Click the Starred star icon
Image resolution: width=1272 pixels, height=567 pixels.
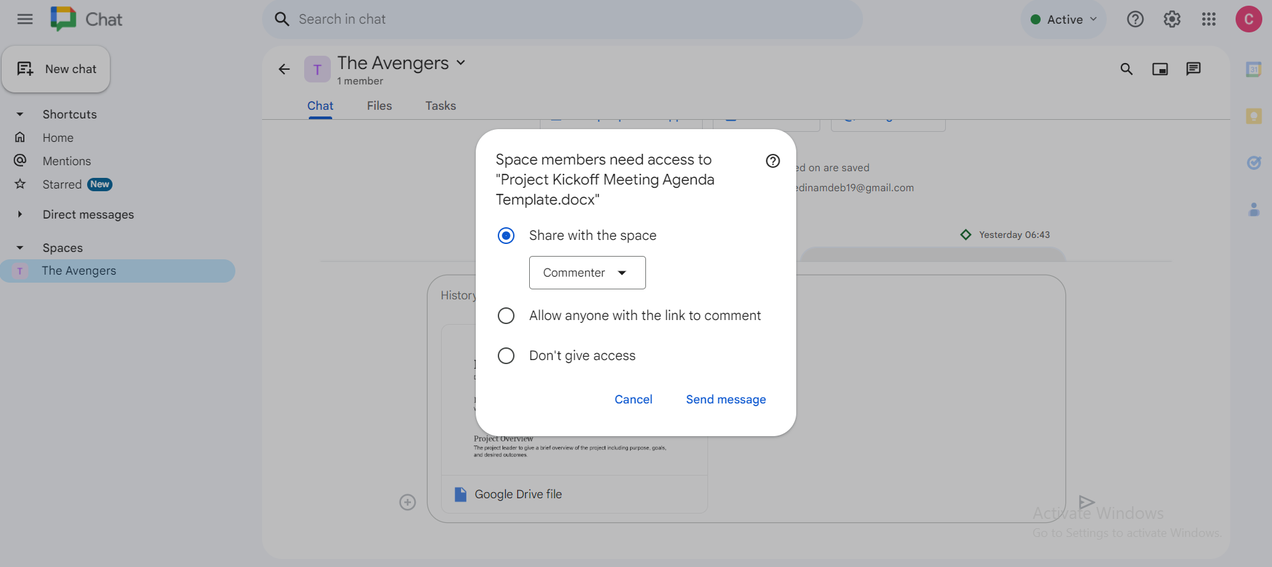pos(20,184)
